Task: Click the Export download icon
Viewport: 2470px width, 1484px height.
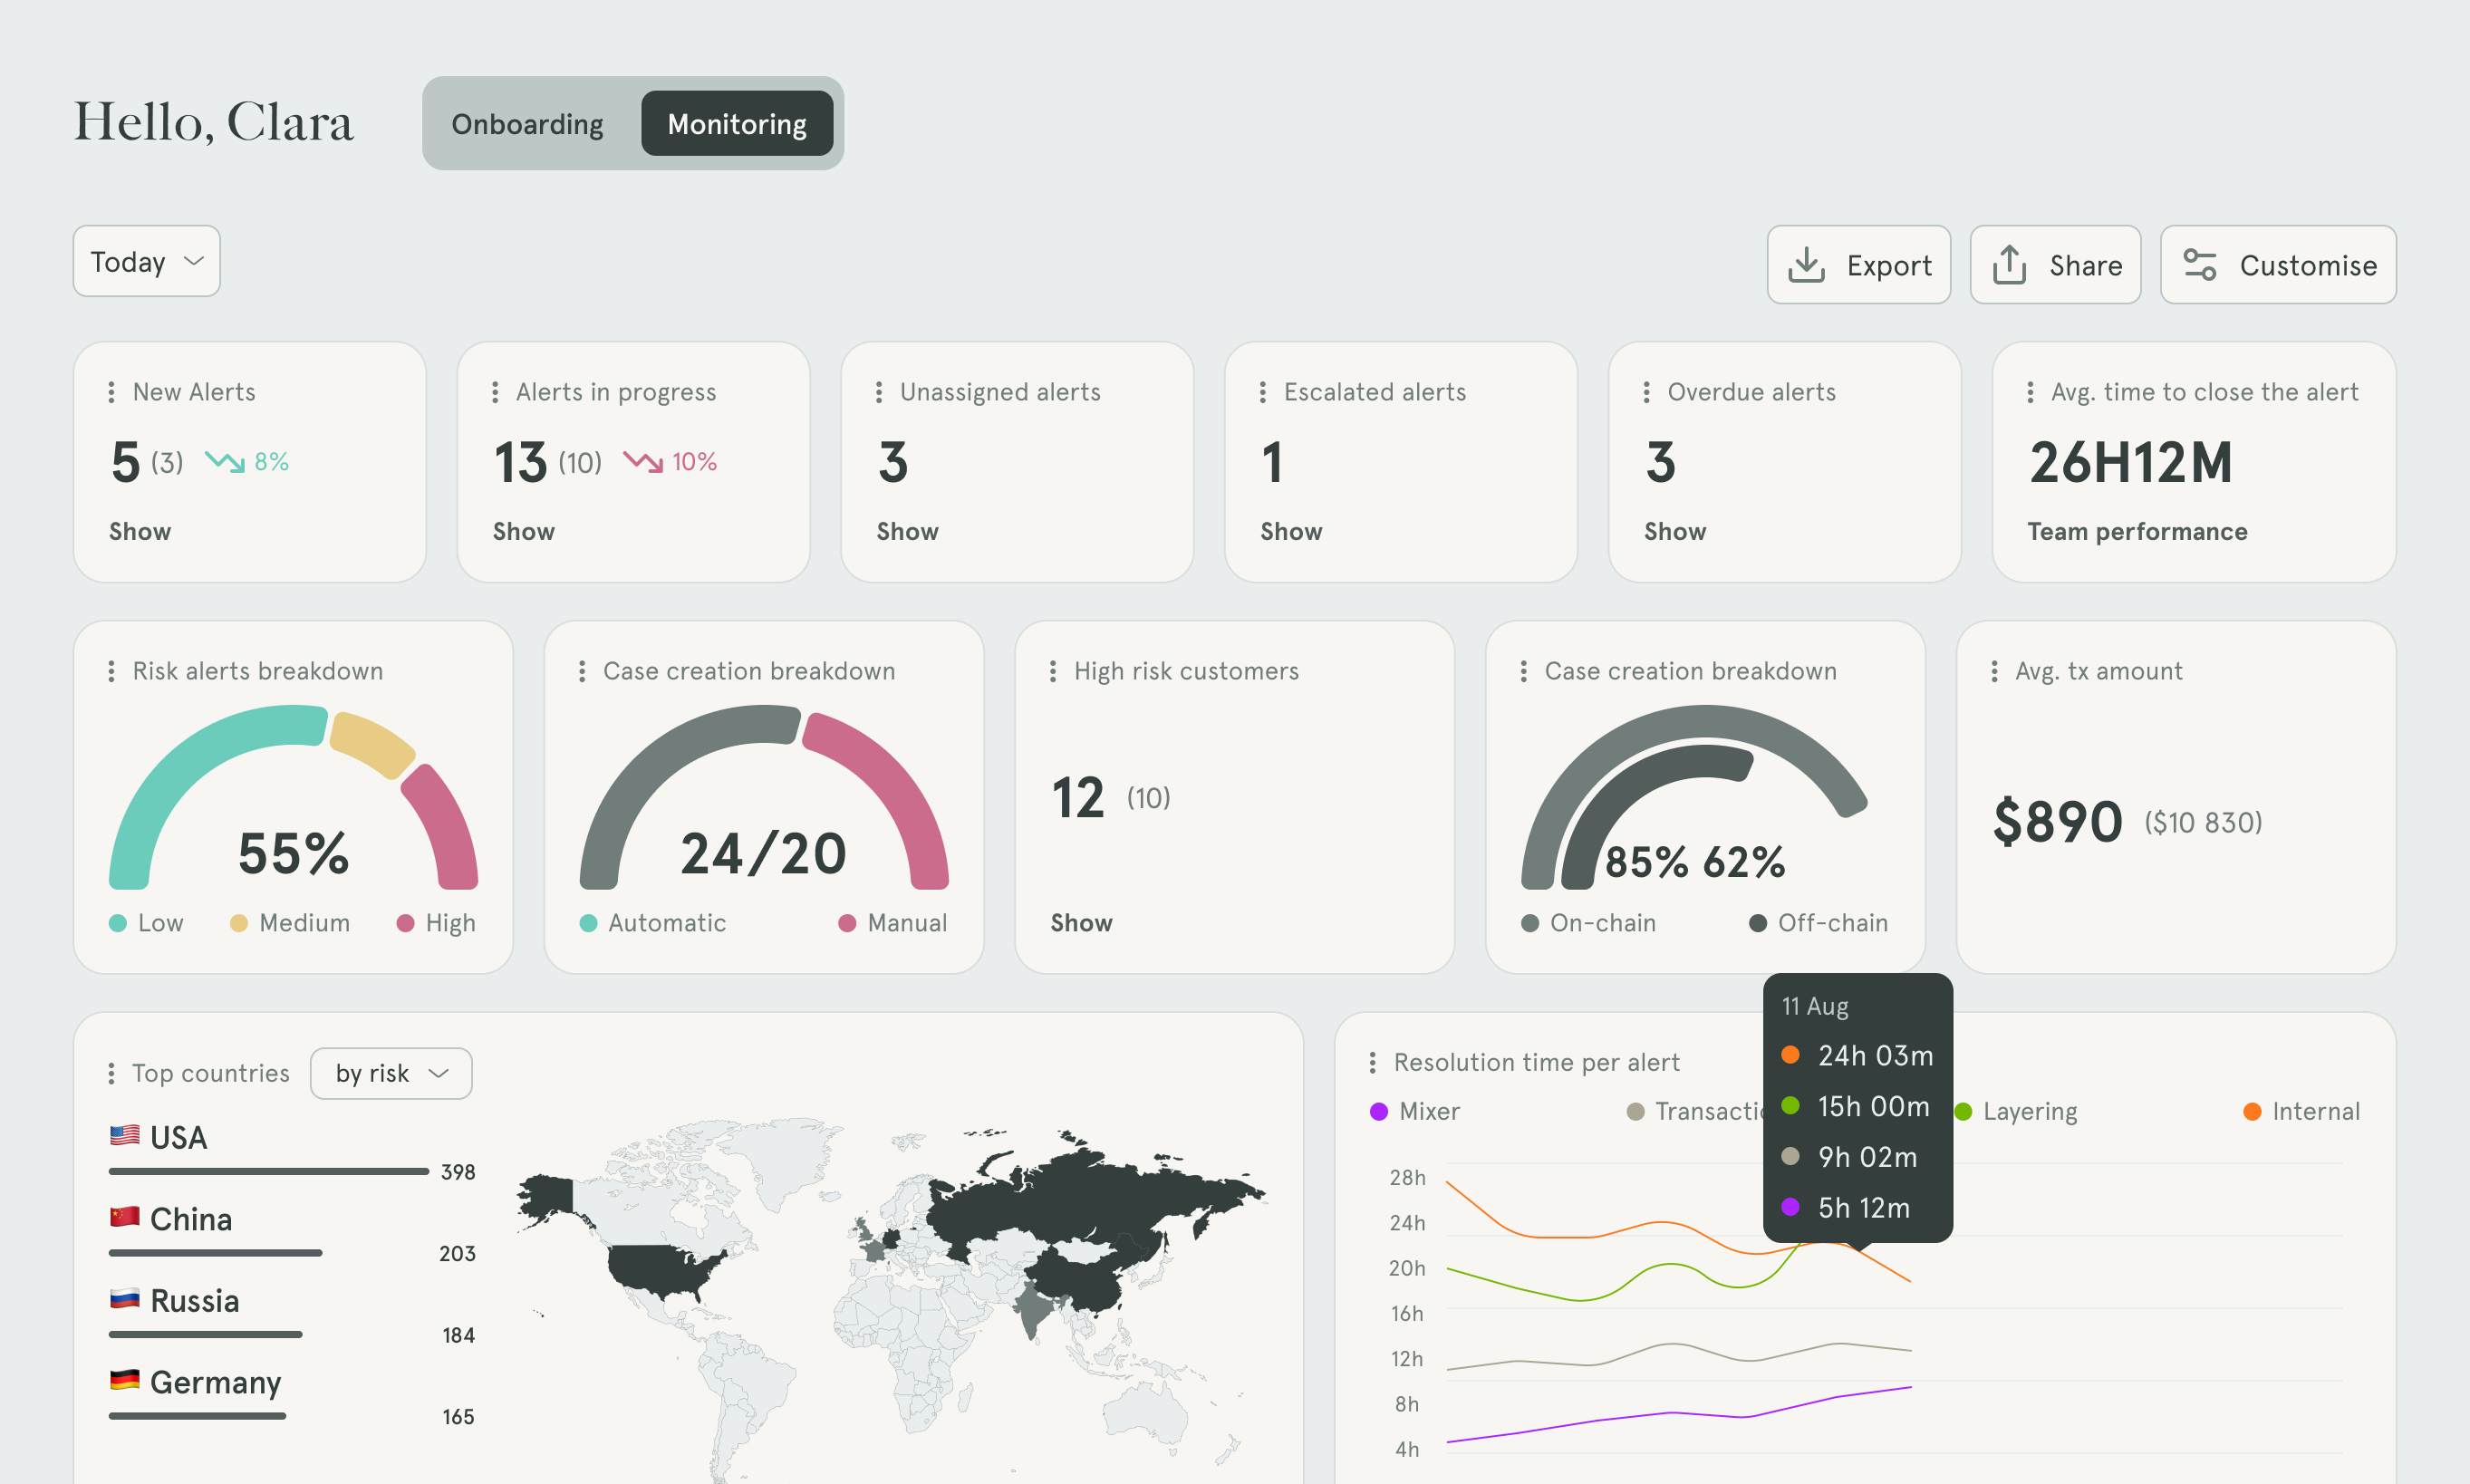Action: click(x=1806, y=265)
